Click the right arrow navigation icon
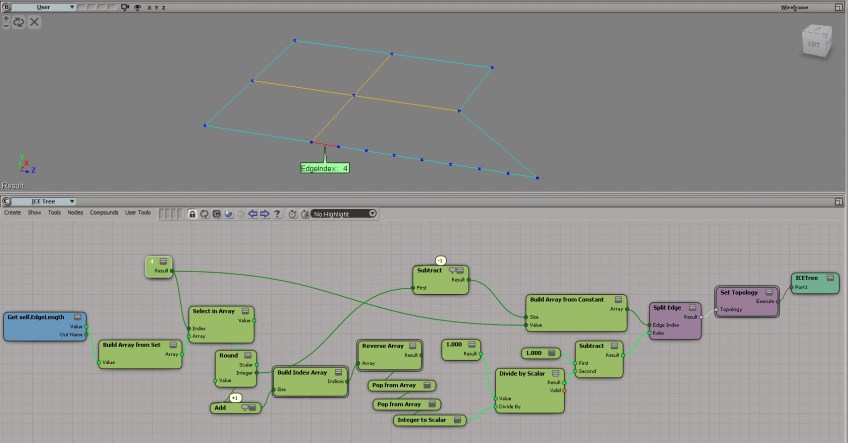 264,213
